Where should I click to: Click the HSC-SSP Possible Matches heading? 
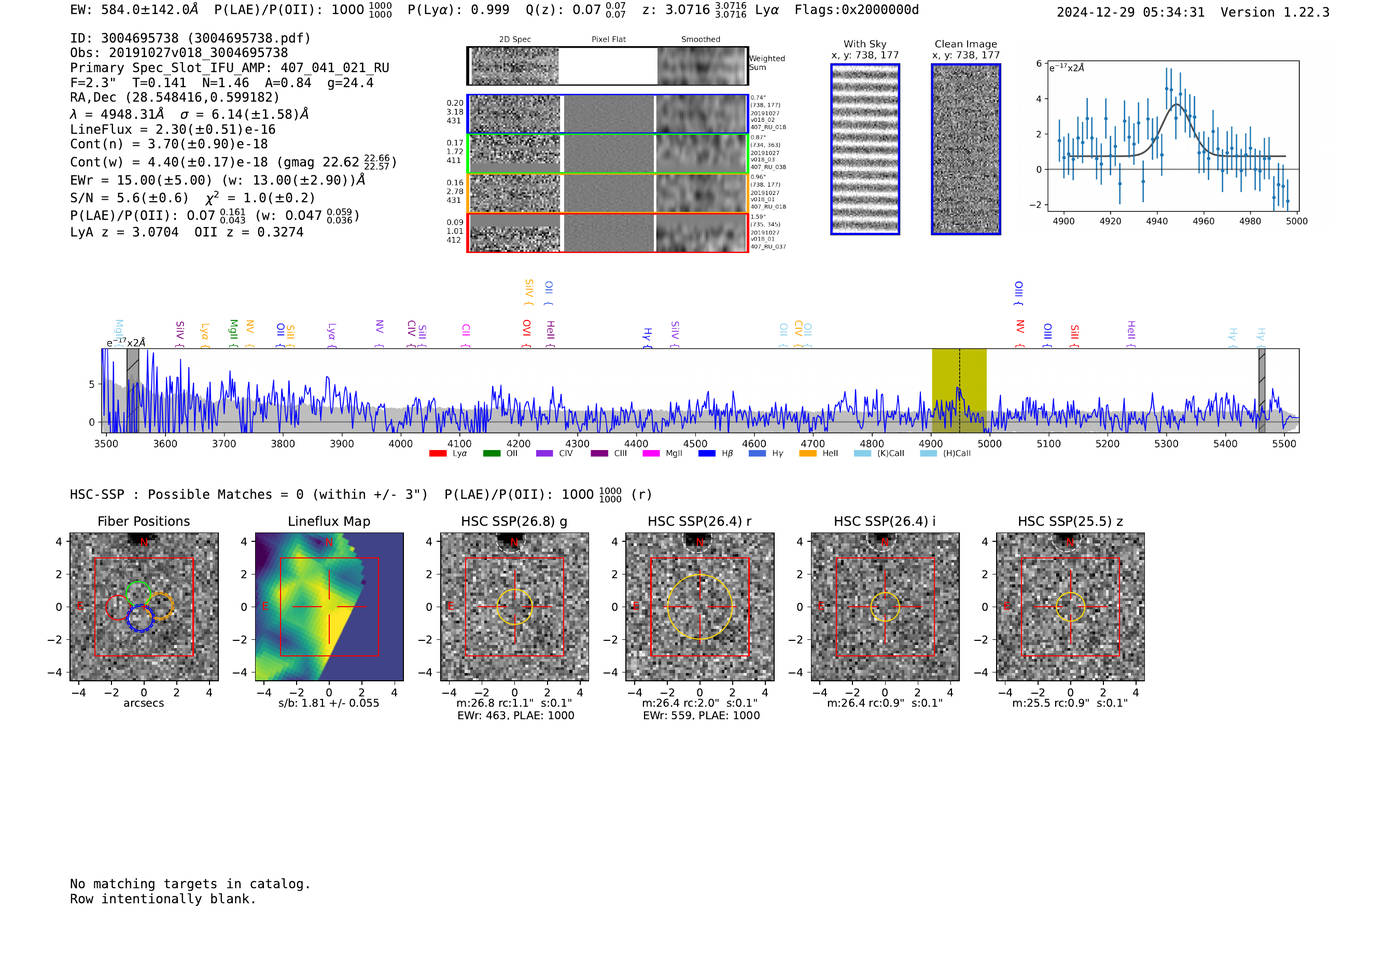249,495
